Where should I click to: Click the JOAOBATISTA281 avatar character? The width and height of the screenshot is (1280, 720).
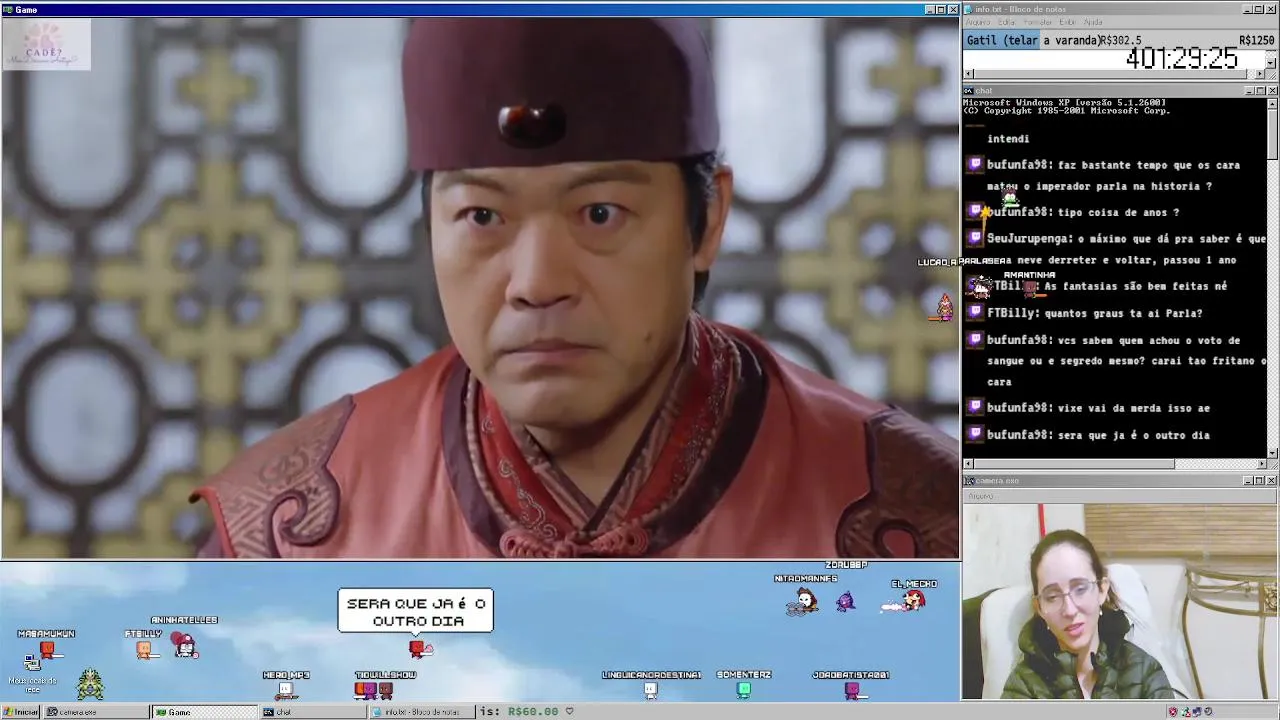(852, 689)
